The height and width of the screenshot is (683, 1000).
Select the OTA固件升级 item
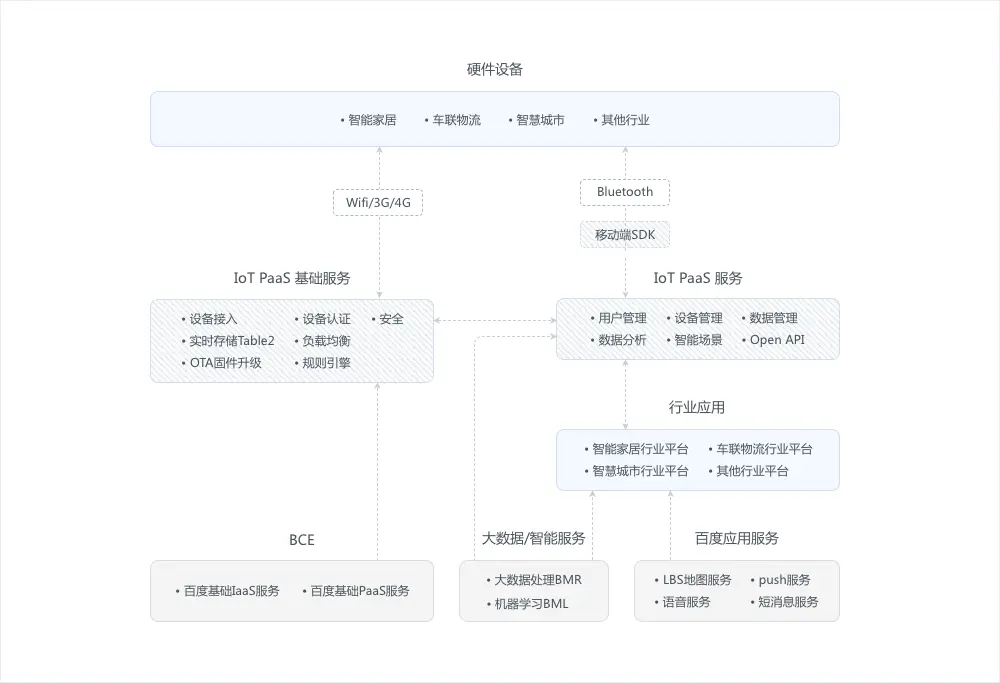(x=225, y=363)
